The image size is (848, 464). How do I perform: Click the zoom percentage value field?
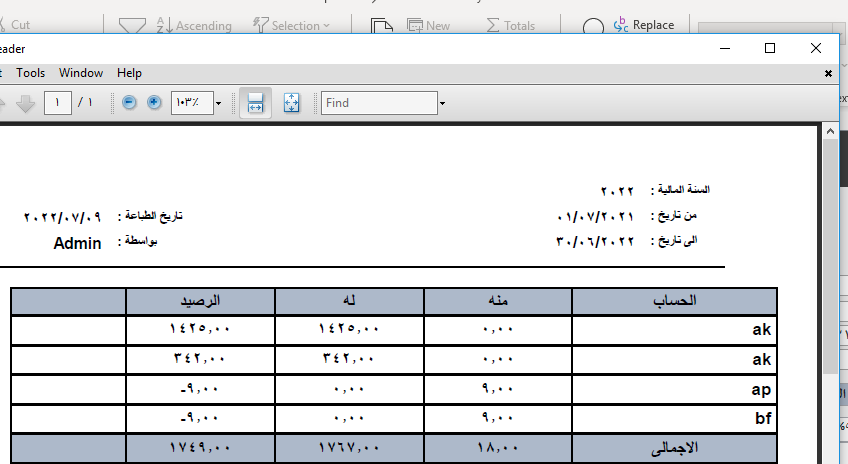[192, 103]
